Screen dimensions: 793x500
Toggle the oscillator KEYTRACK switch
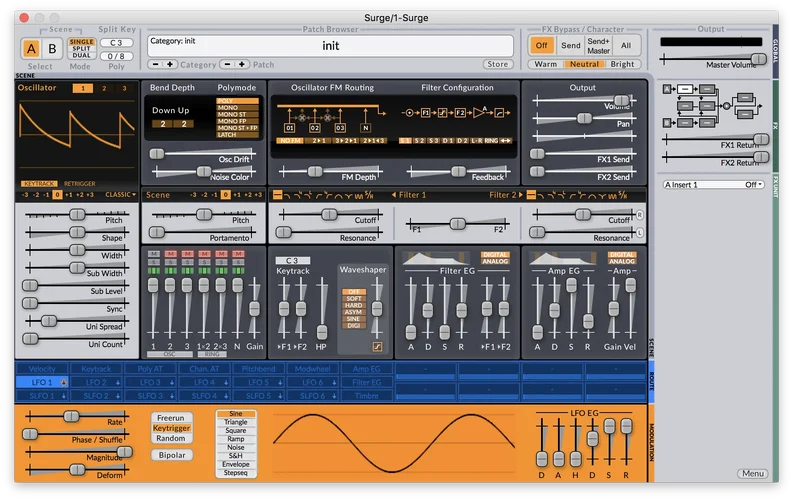[x=39, y=184]
